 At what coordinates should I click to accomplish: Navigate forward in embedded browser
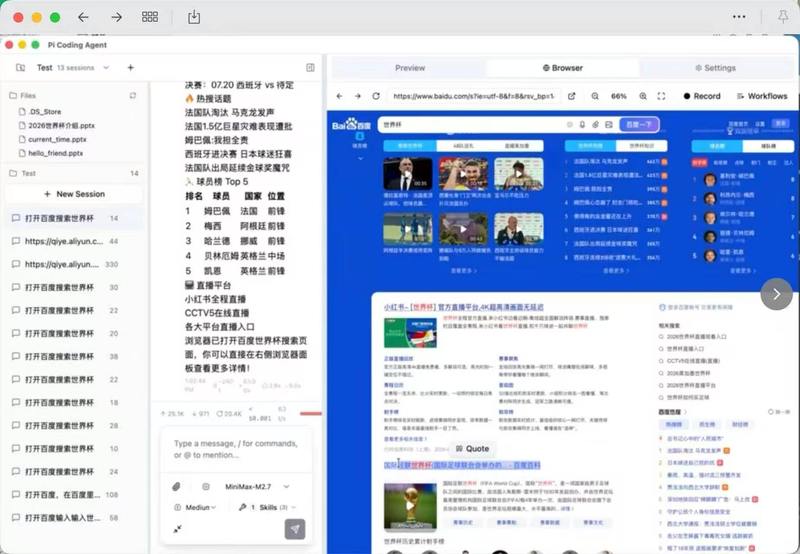pyautogui.click(x=358, y=96)
